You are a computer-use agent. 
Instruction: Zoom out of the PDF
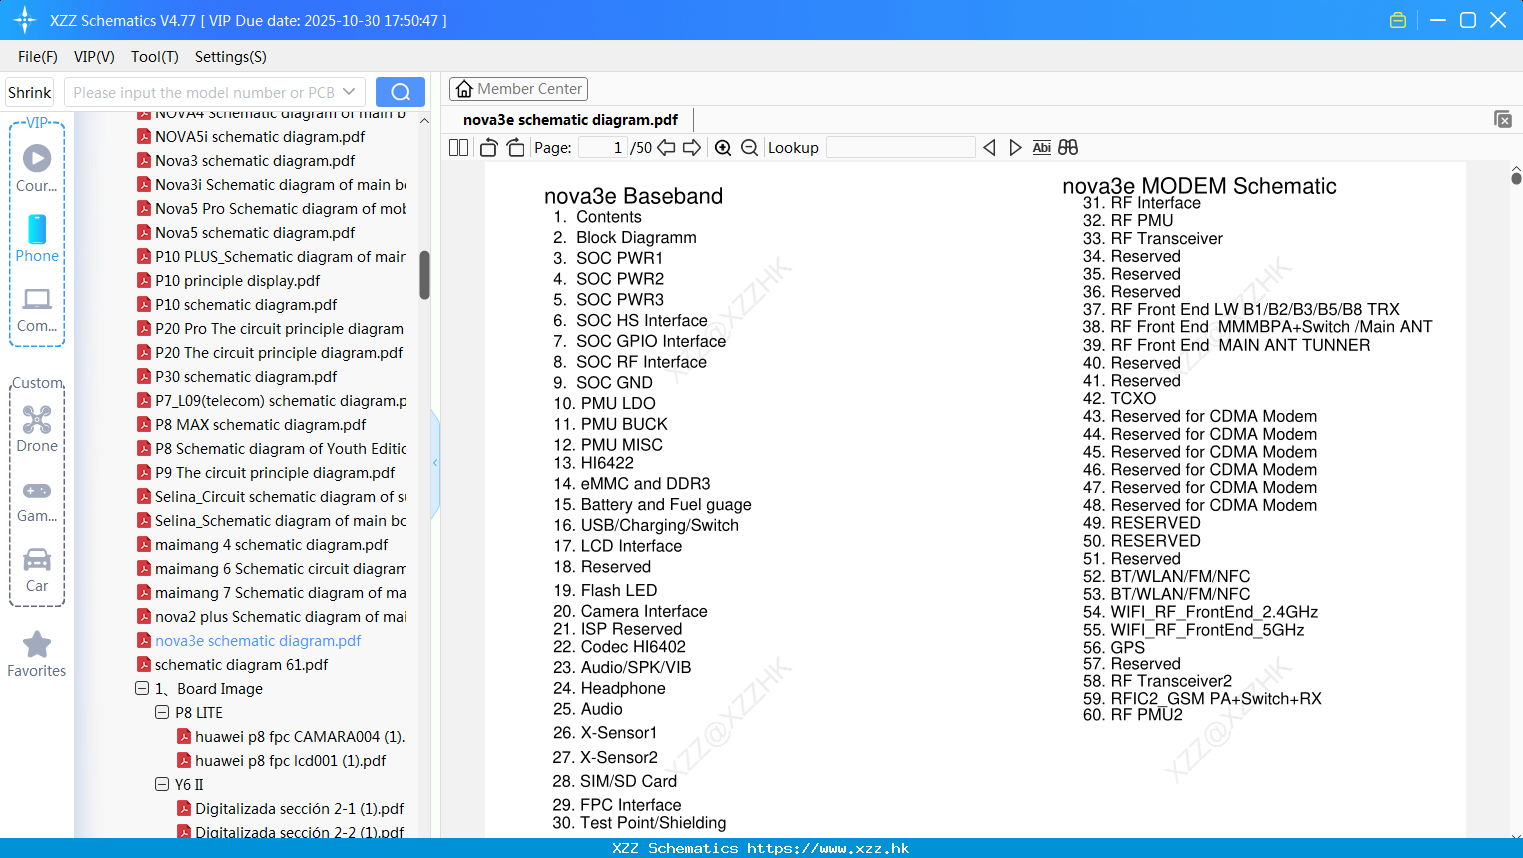[749, 148]
